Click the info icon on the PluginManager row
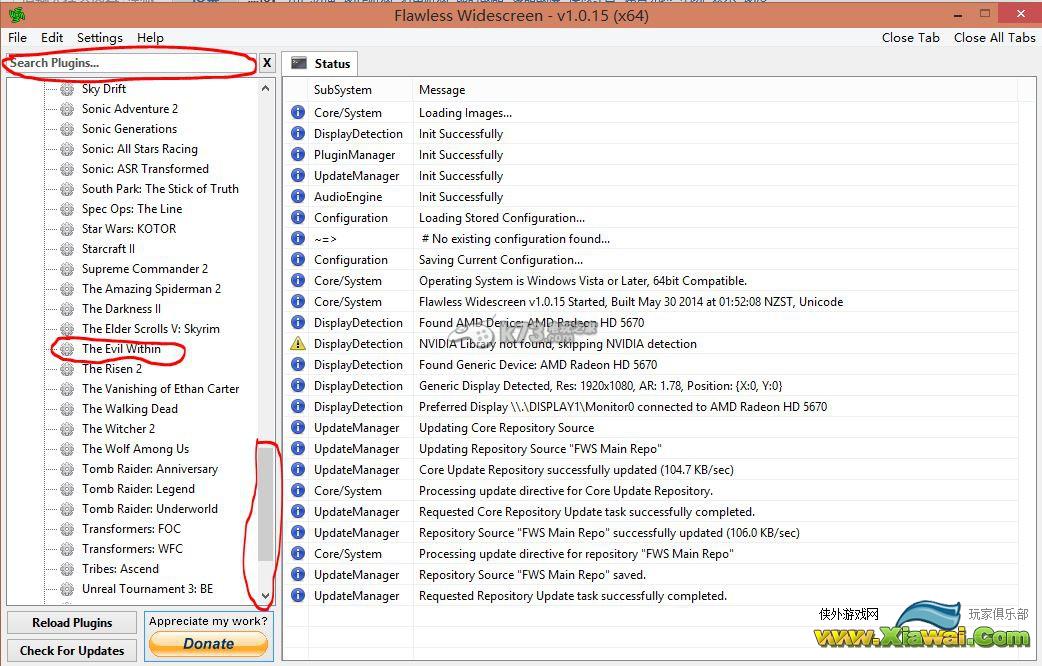Screen dimensions: 1042x666 [298, 155]
